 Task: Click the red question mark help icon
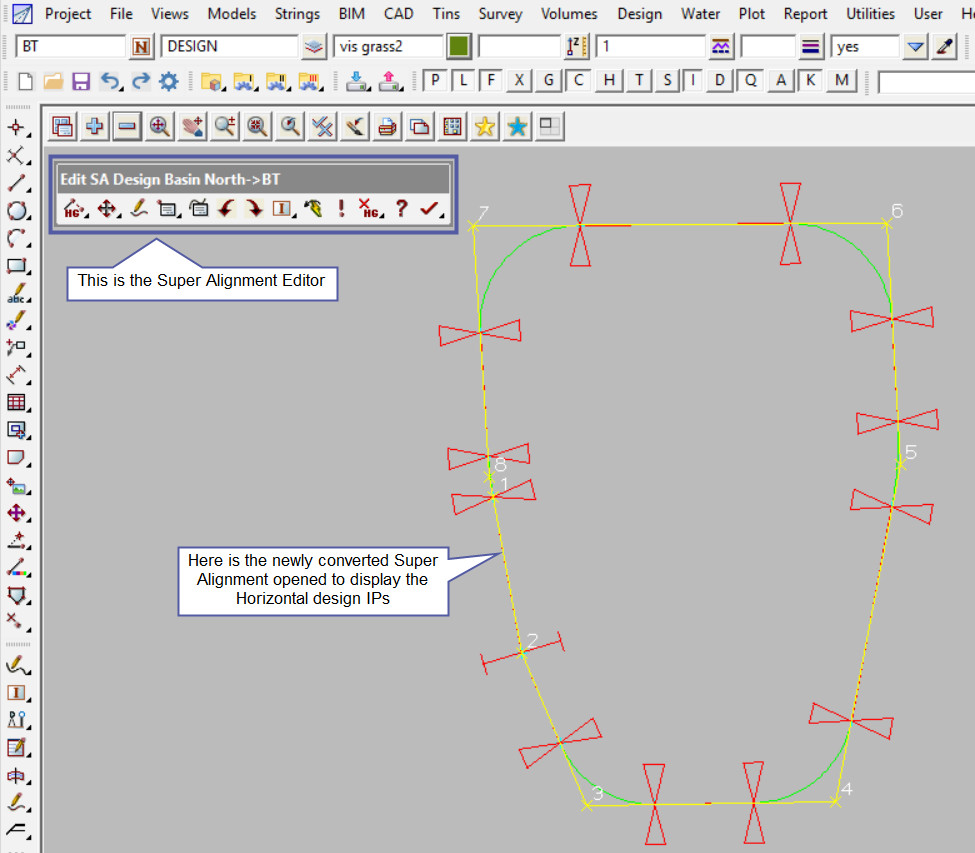pos(401,208)
